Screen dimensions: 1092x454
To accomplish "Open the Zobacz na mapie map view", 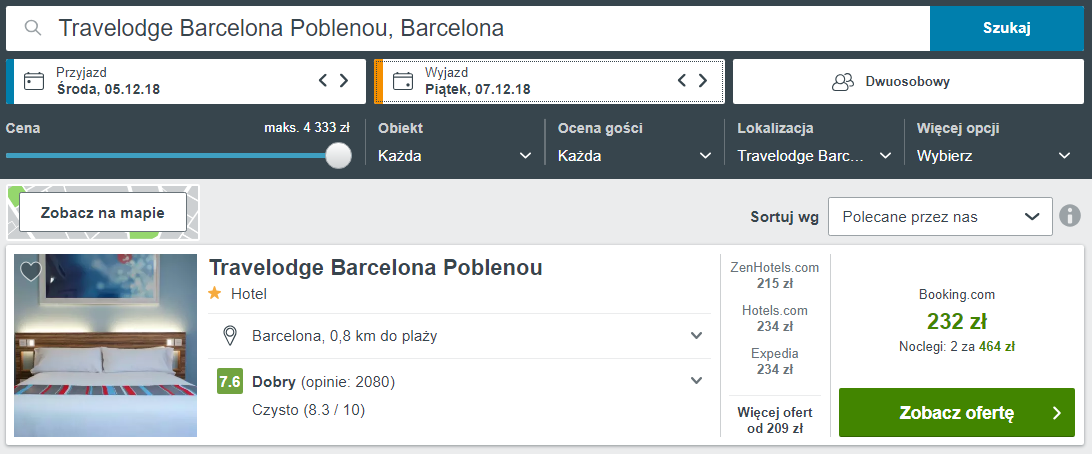I will click(103, 213).
